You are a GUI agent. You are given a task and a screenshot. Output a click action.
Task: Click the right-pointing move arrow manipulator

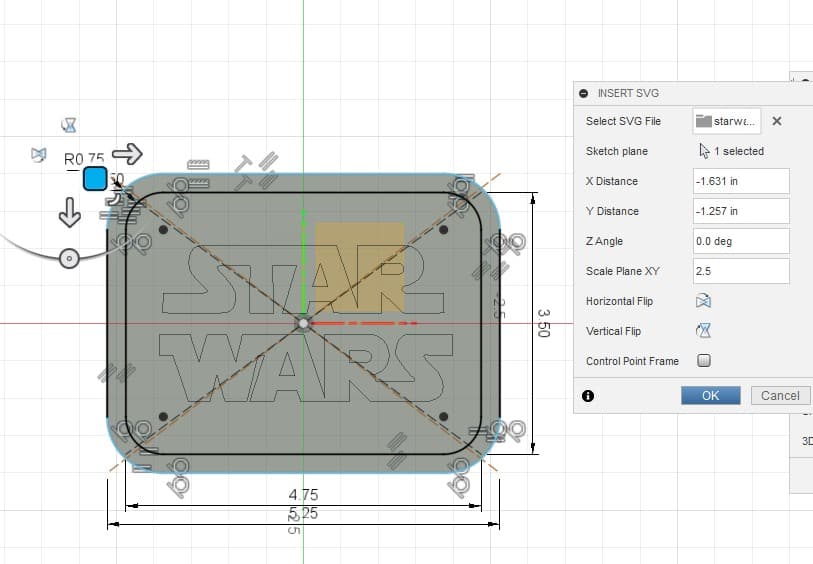(128, 154)
